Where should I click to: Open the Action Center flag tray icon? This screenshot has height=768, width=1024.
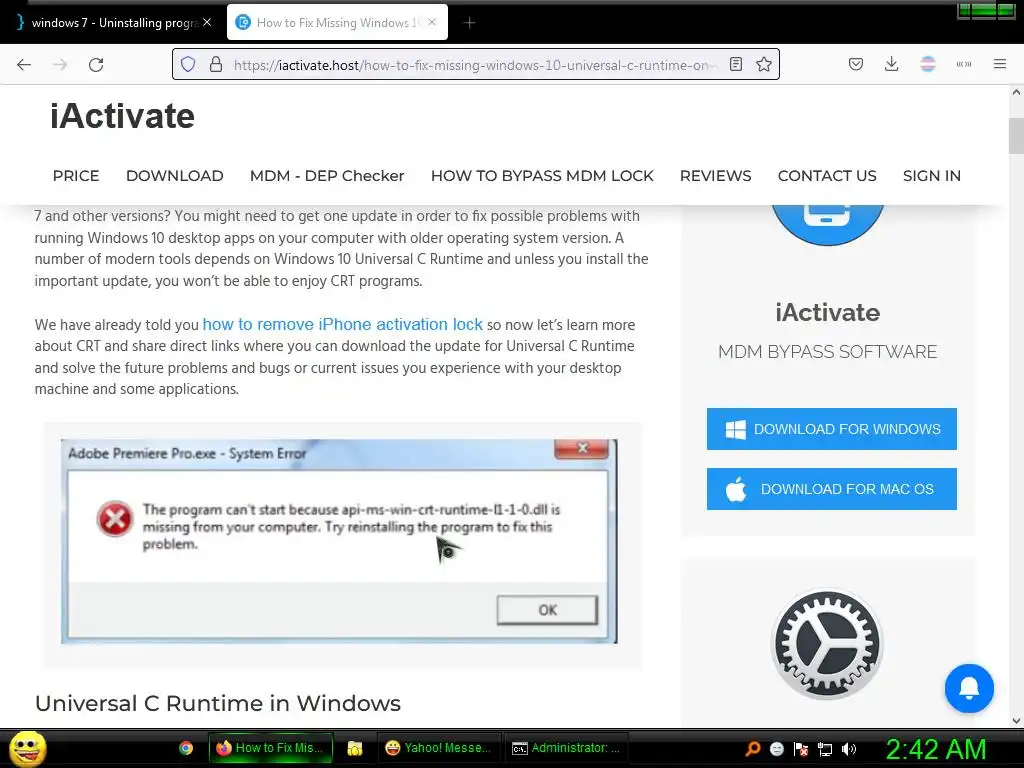click(801, 749)
